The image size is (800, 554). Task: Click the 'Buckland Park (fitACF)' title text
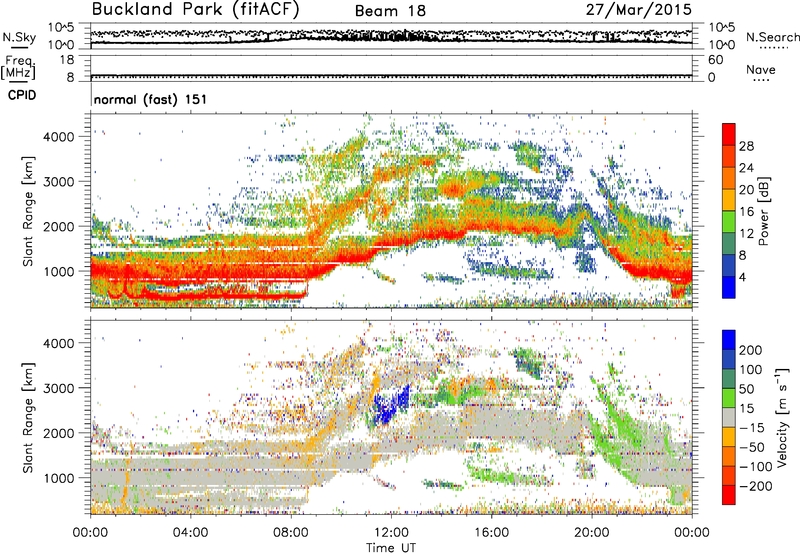(195, 9)
